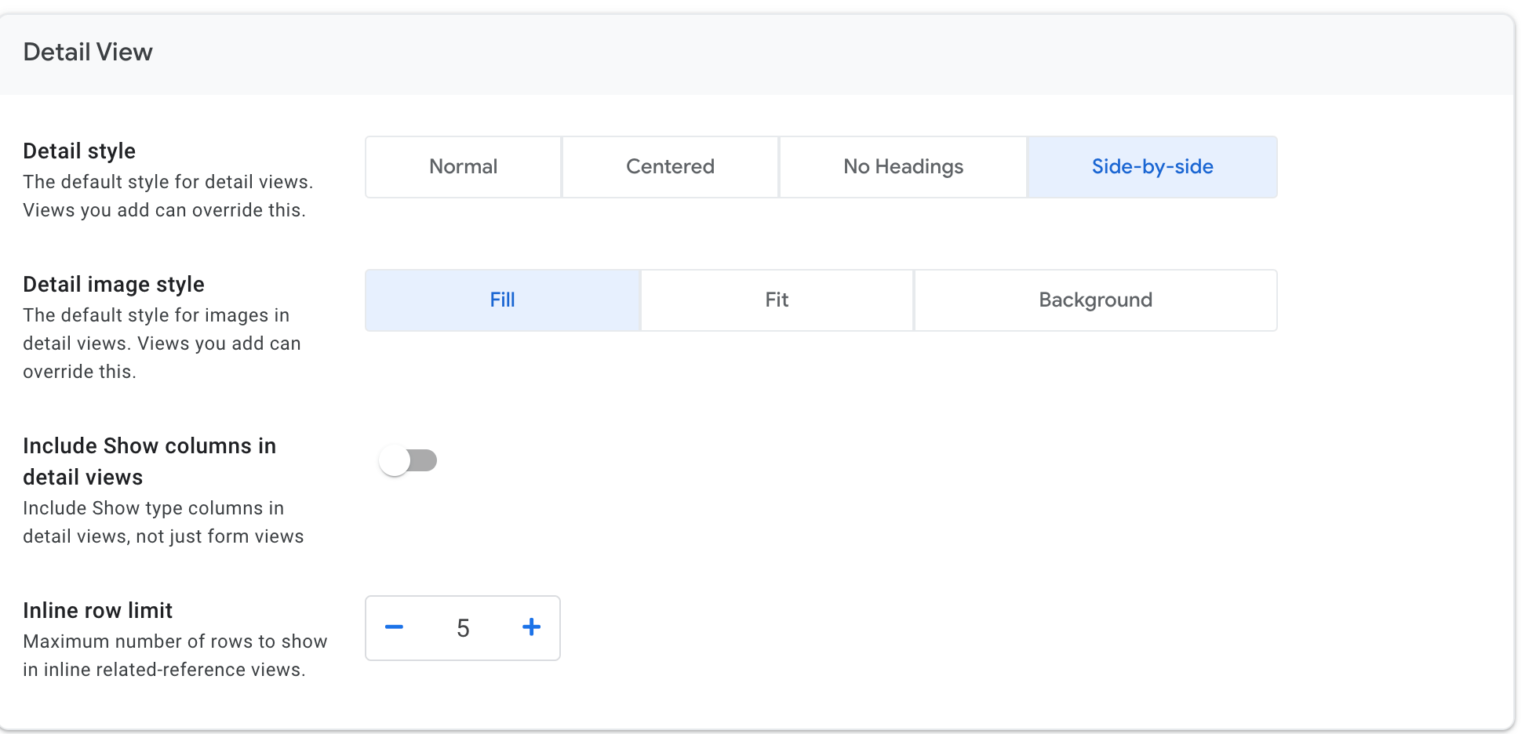Click the plus icon to increase inline row limit
The height and width of the screenshot is (734, 1536).
click(531, 627)
